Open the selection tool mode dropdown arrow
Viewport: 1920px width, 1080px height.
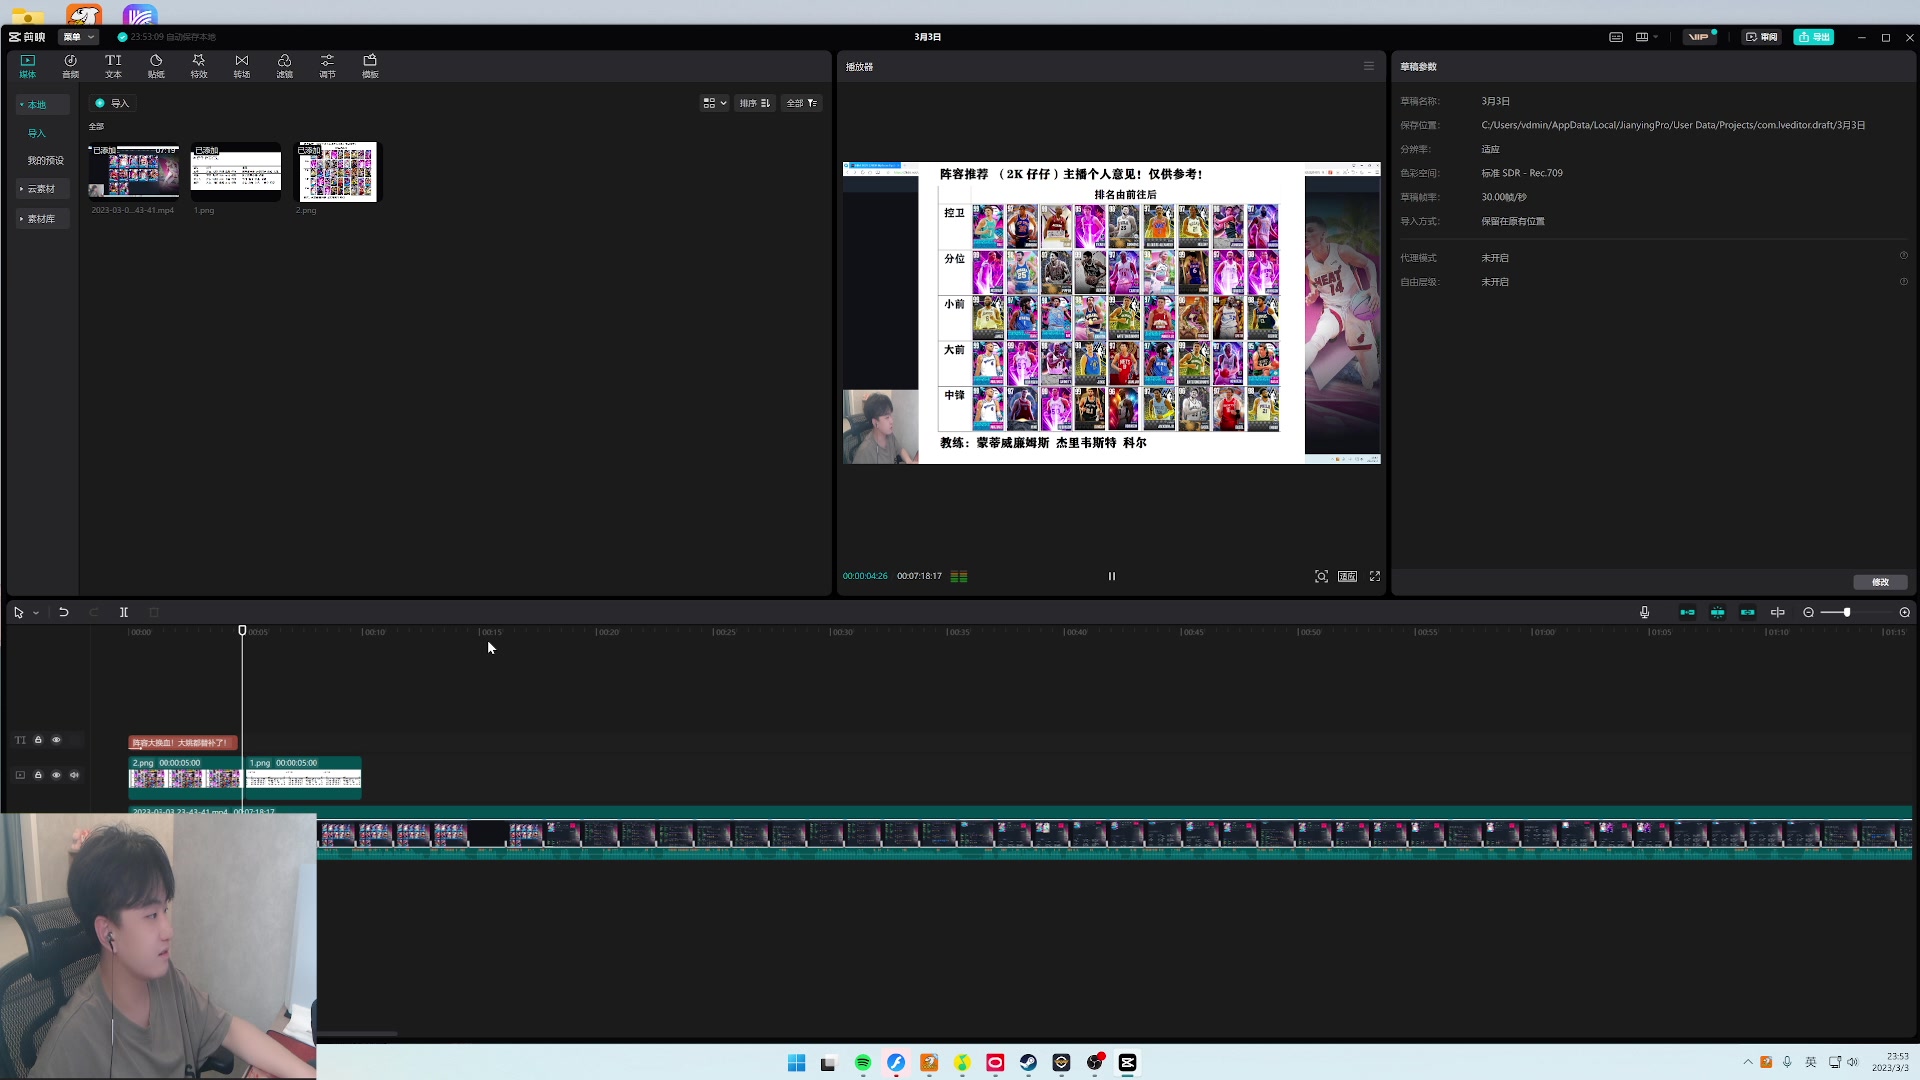click(36, 613)
